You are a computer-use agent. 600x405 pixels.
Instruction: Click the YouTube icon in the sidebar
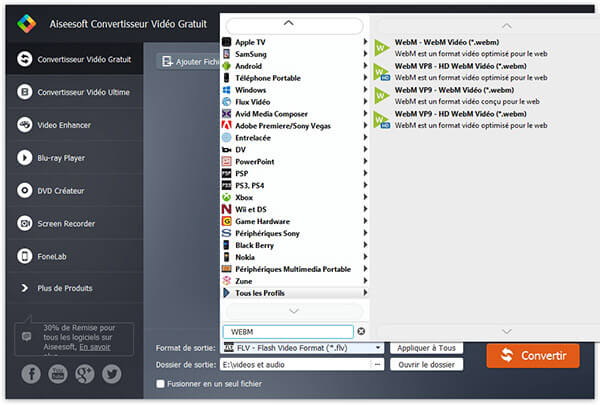58,373
